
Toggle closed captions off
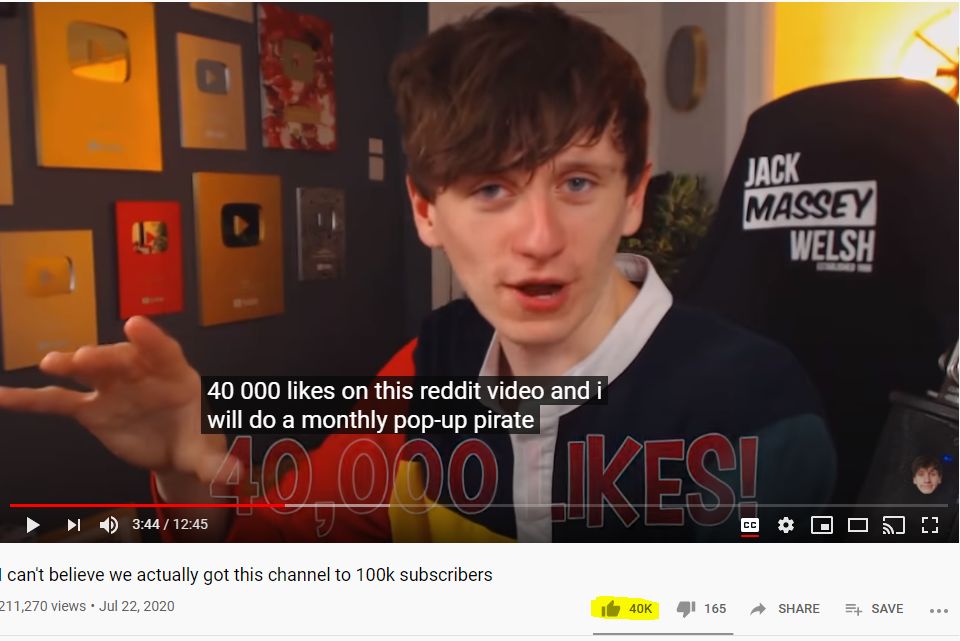click(x=749, y=525)
